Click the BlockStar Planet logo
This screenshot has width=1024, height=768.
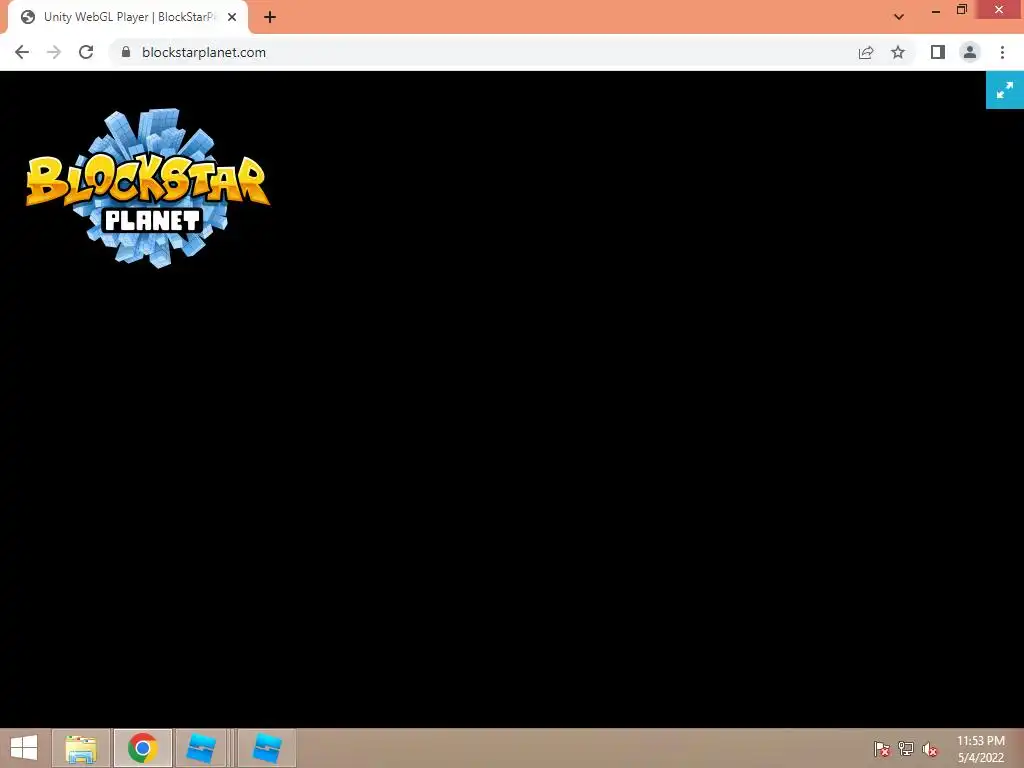(148, 188)
